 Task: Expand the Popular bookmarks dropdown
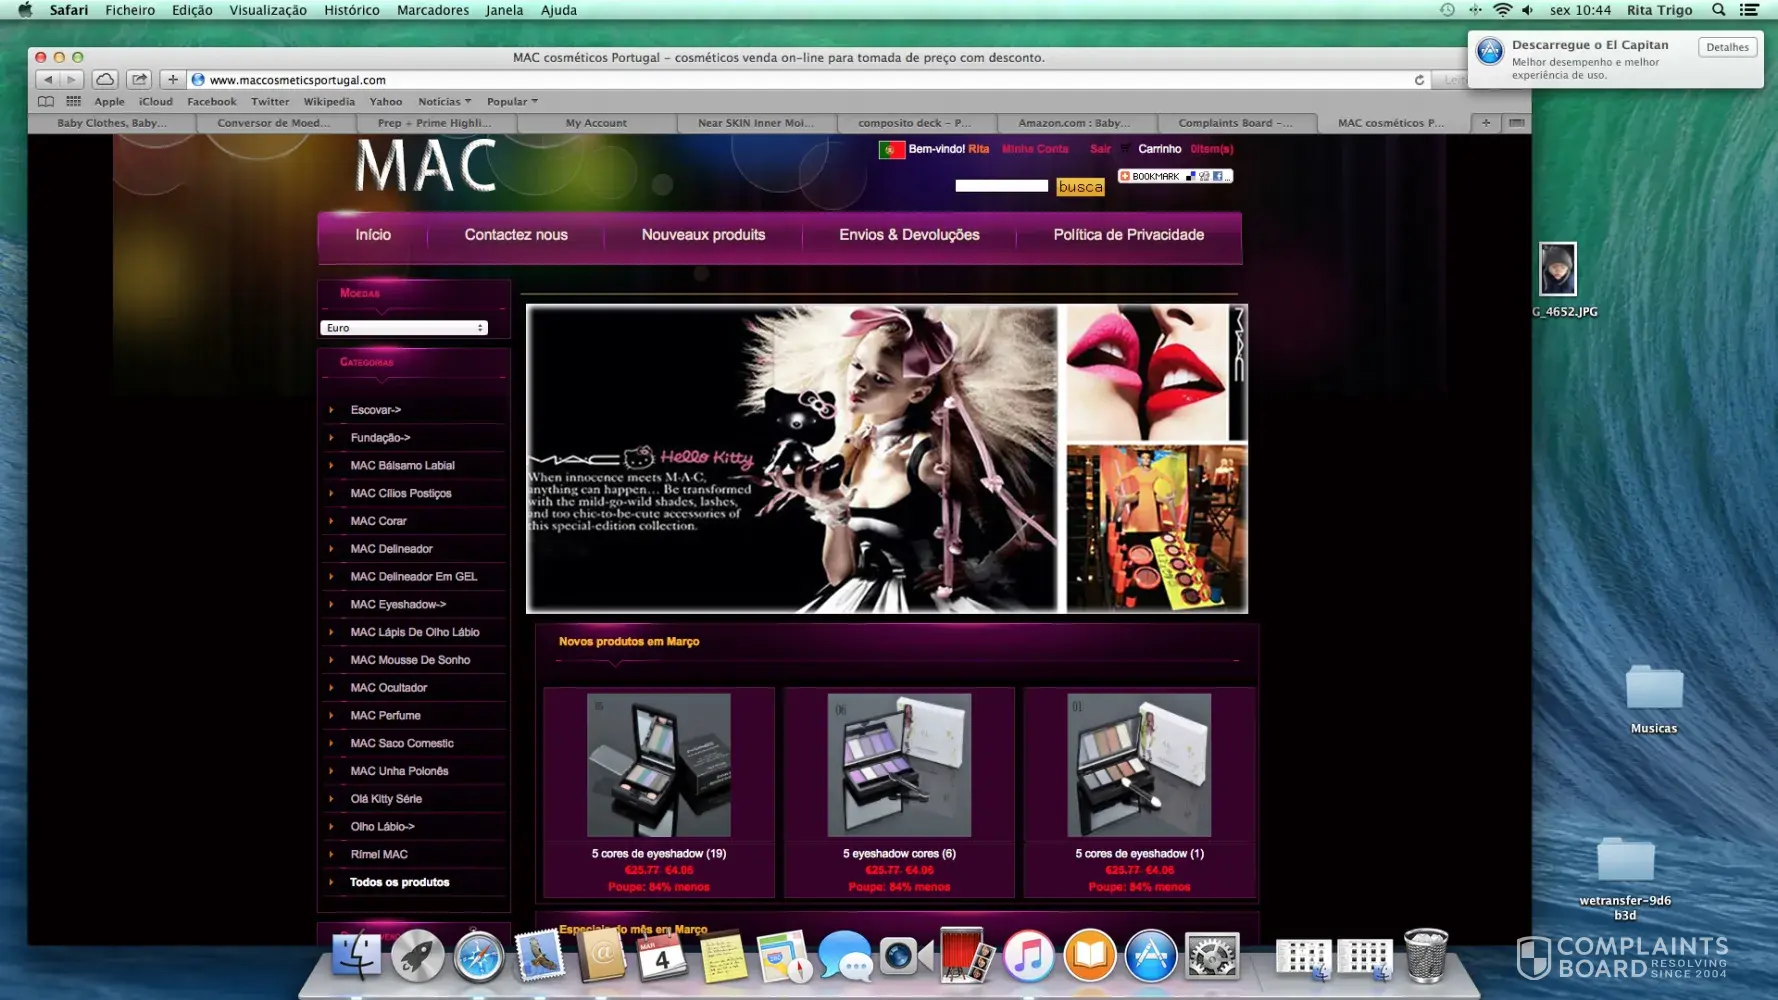(x=512, y=101)
